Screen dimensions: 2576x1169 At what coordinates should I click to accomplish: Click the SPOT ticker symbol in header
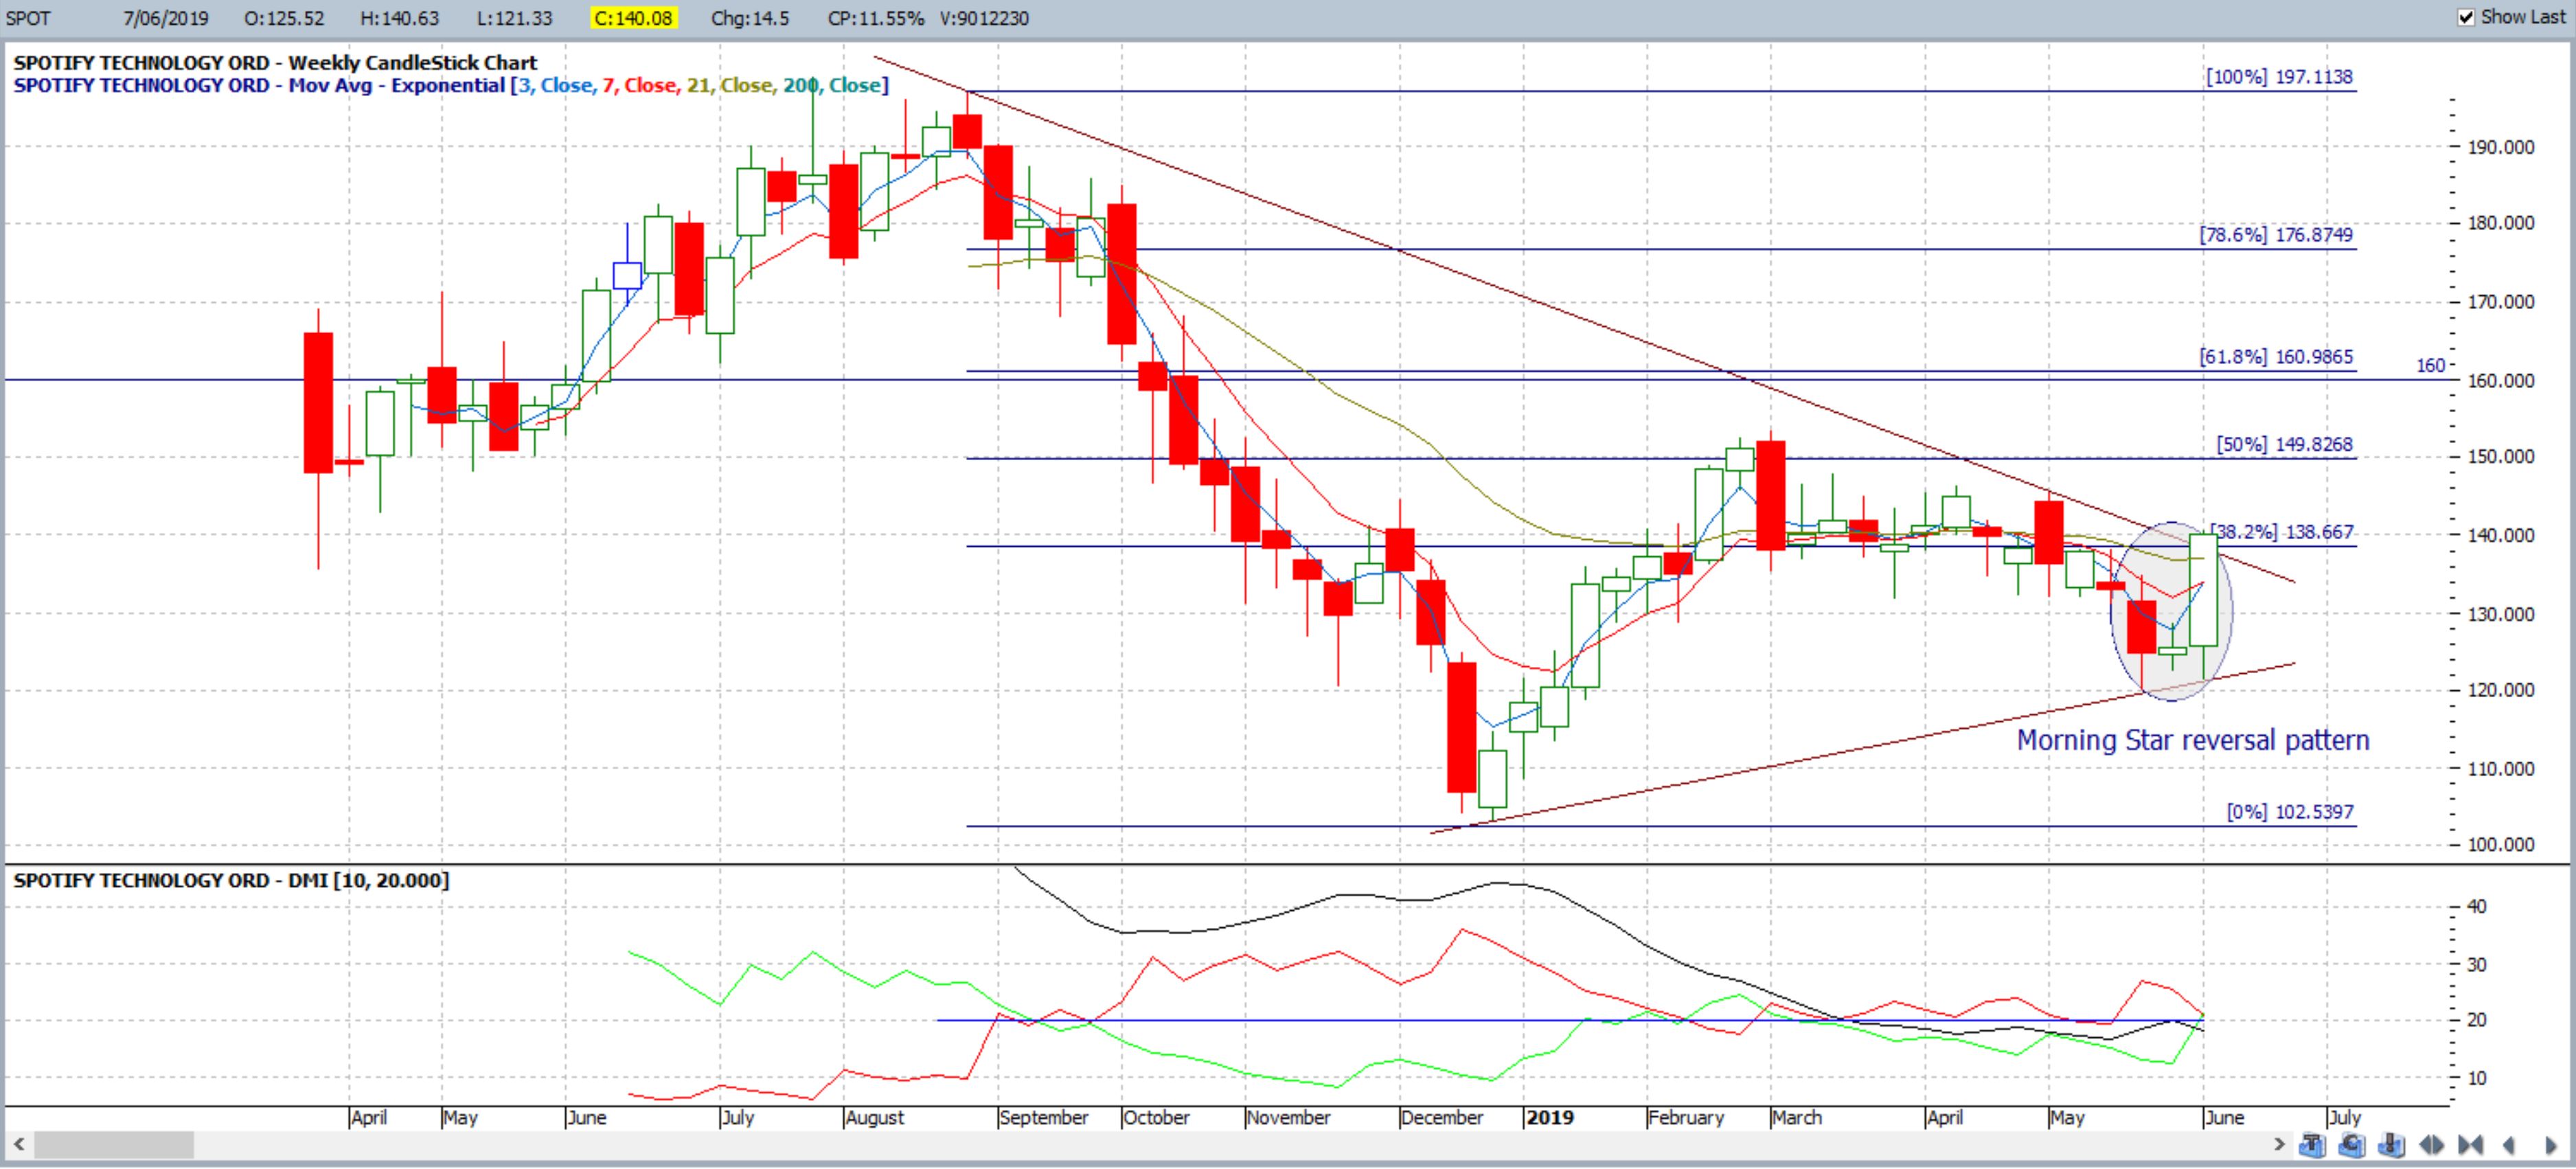(x=28, y=18)
